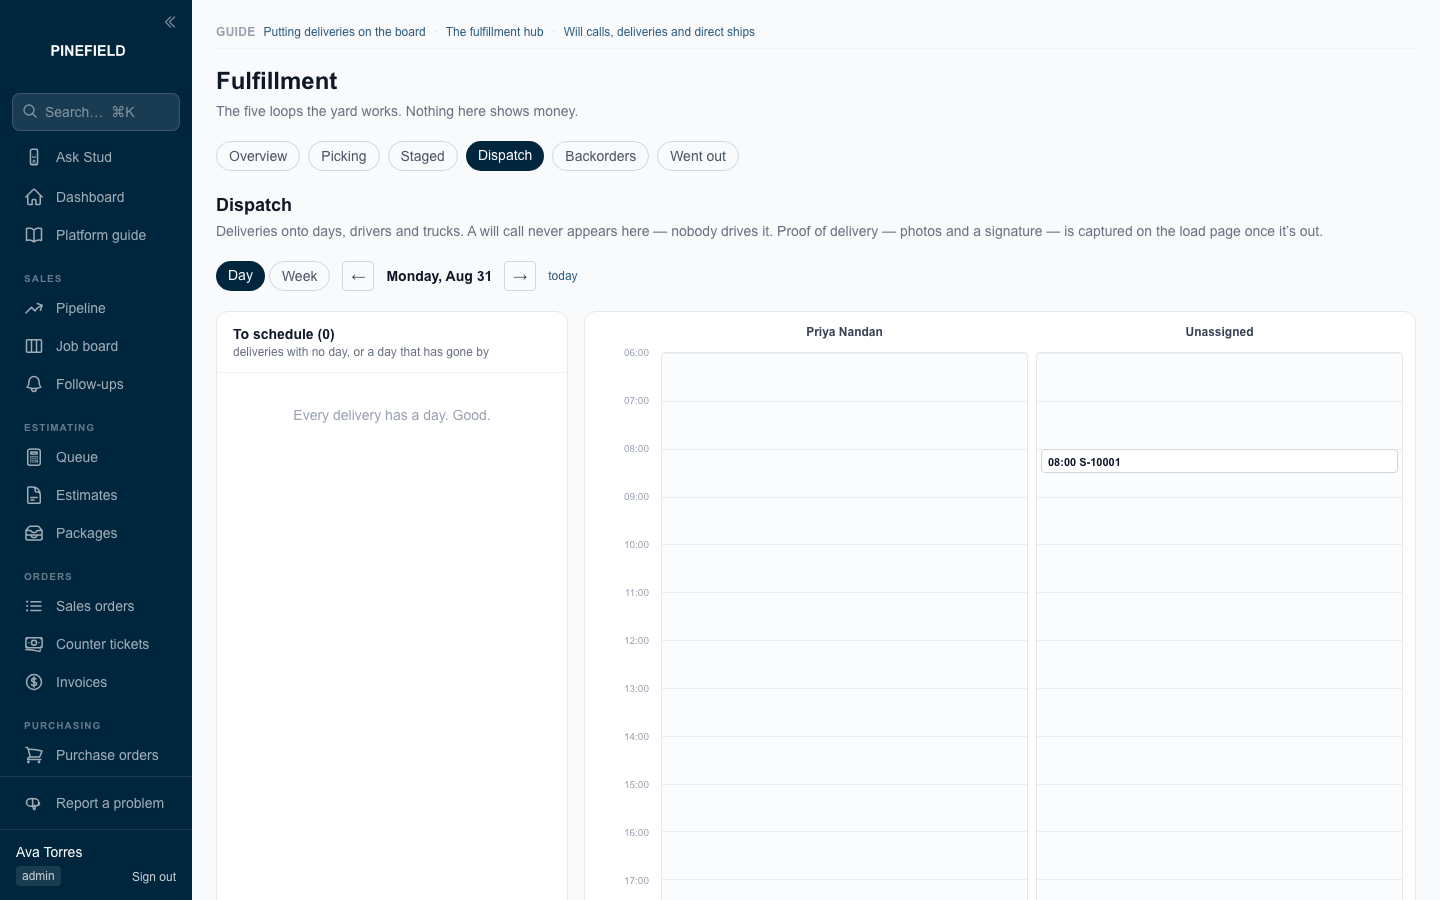Viewport: 1440px width, 900px height.
Task: Click the Report a problem icon
Action: click(x=34, y=803)
